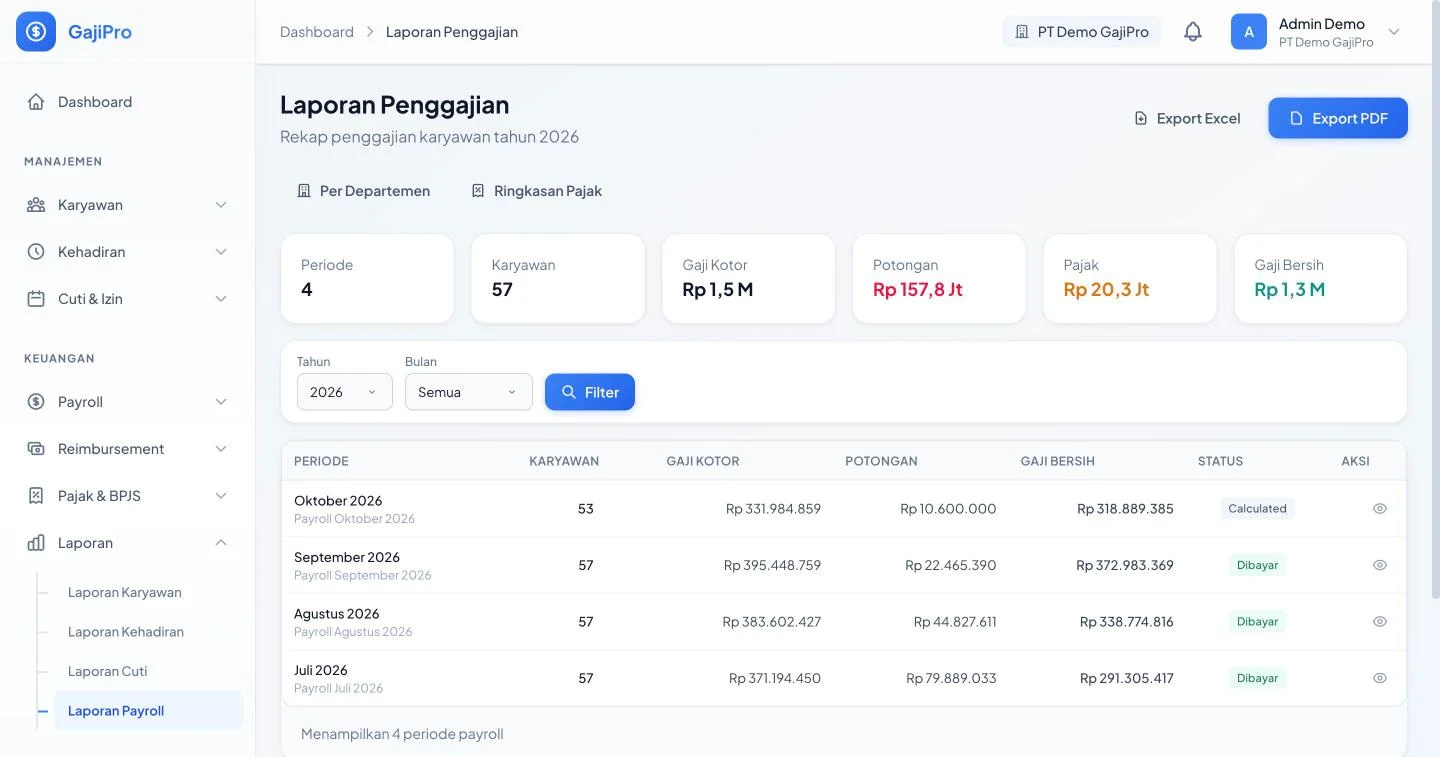Click the building icon beside PT Demo GajiPro

coord(1022,32)
